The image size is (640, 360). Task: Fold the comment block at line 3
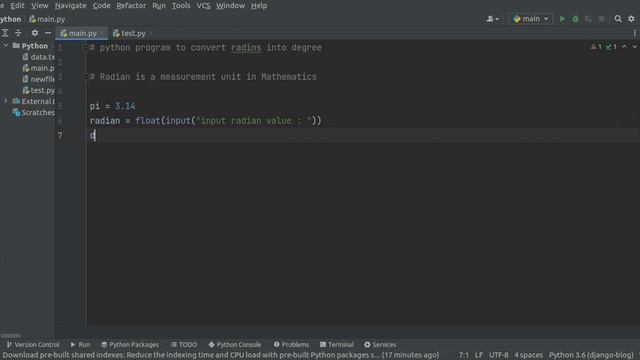[85, 77]
